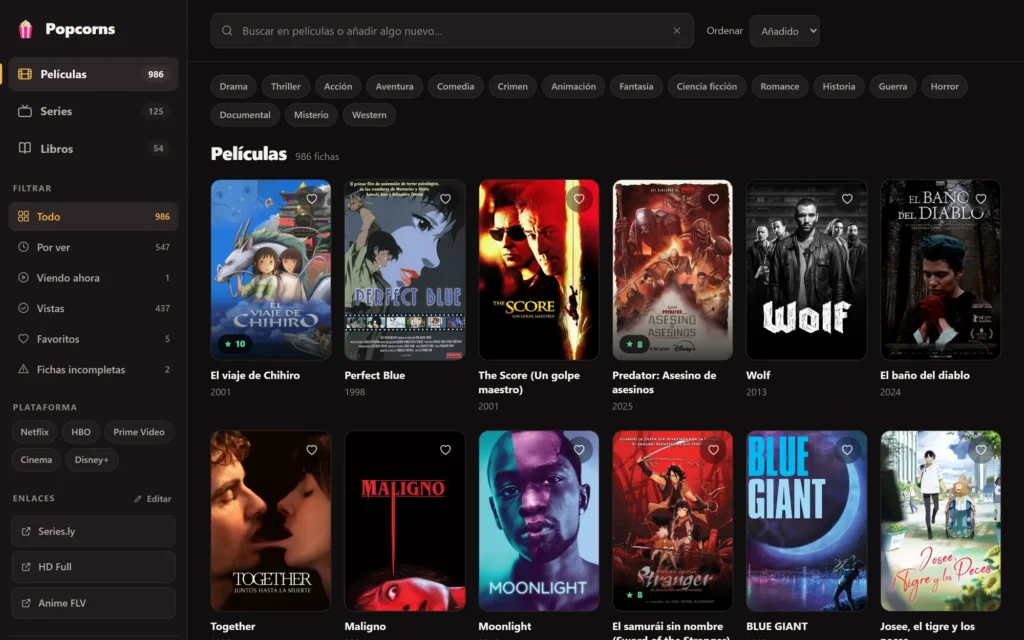Click the star 10 rating badge on Chihiro
The image size is (1024, 640).
[235, 344]
